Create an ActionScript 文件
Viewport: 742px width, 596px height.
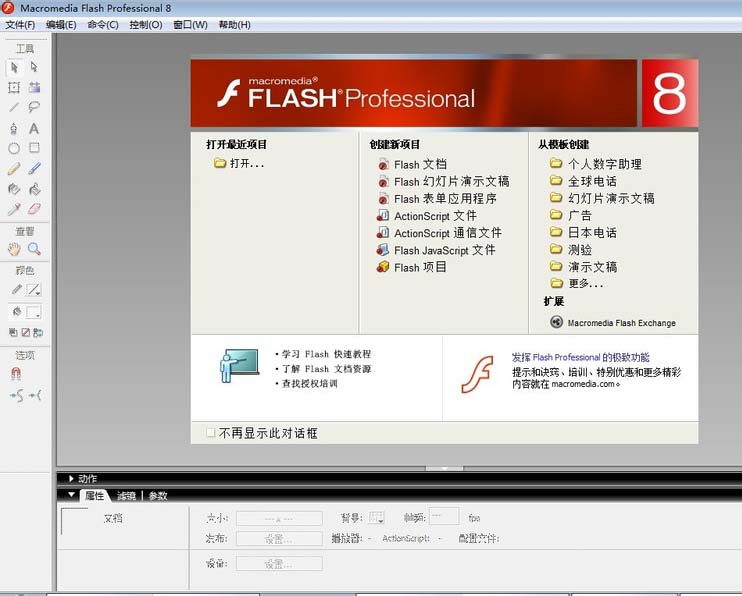coord(427,216)
